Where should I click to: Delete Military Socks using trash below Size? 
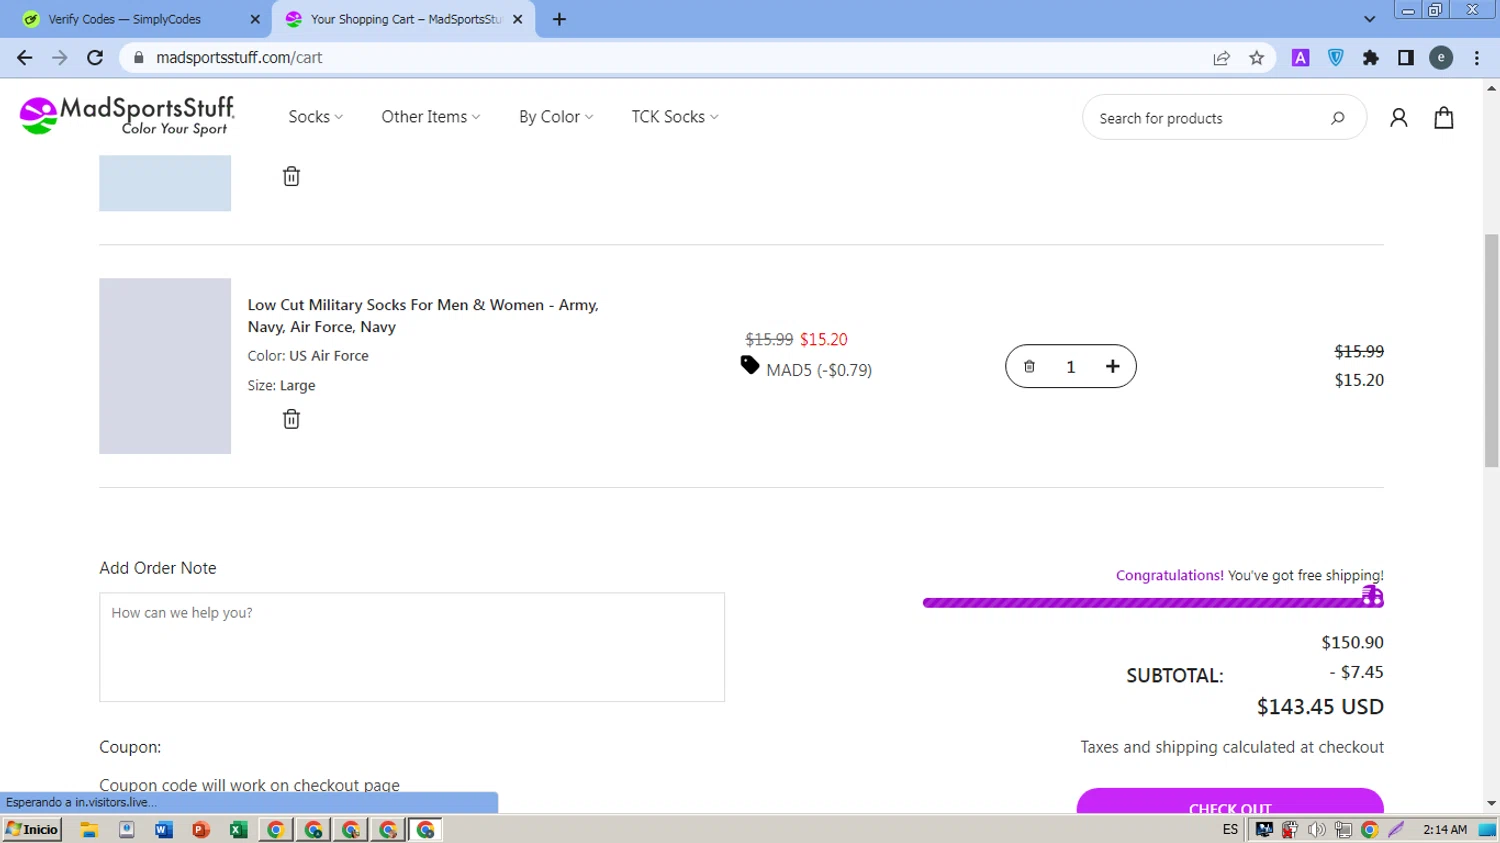pyautogui.click(x=291, y=419)
